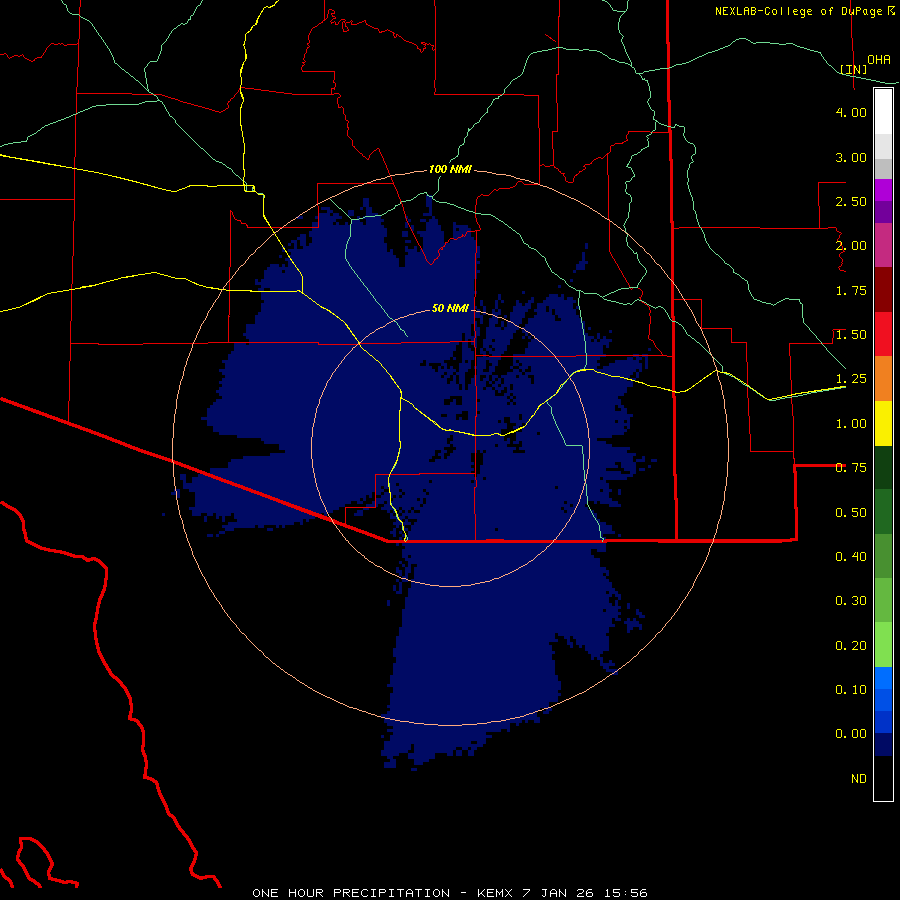Click the 50 NMI range ring label

click(450, 309)
